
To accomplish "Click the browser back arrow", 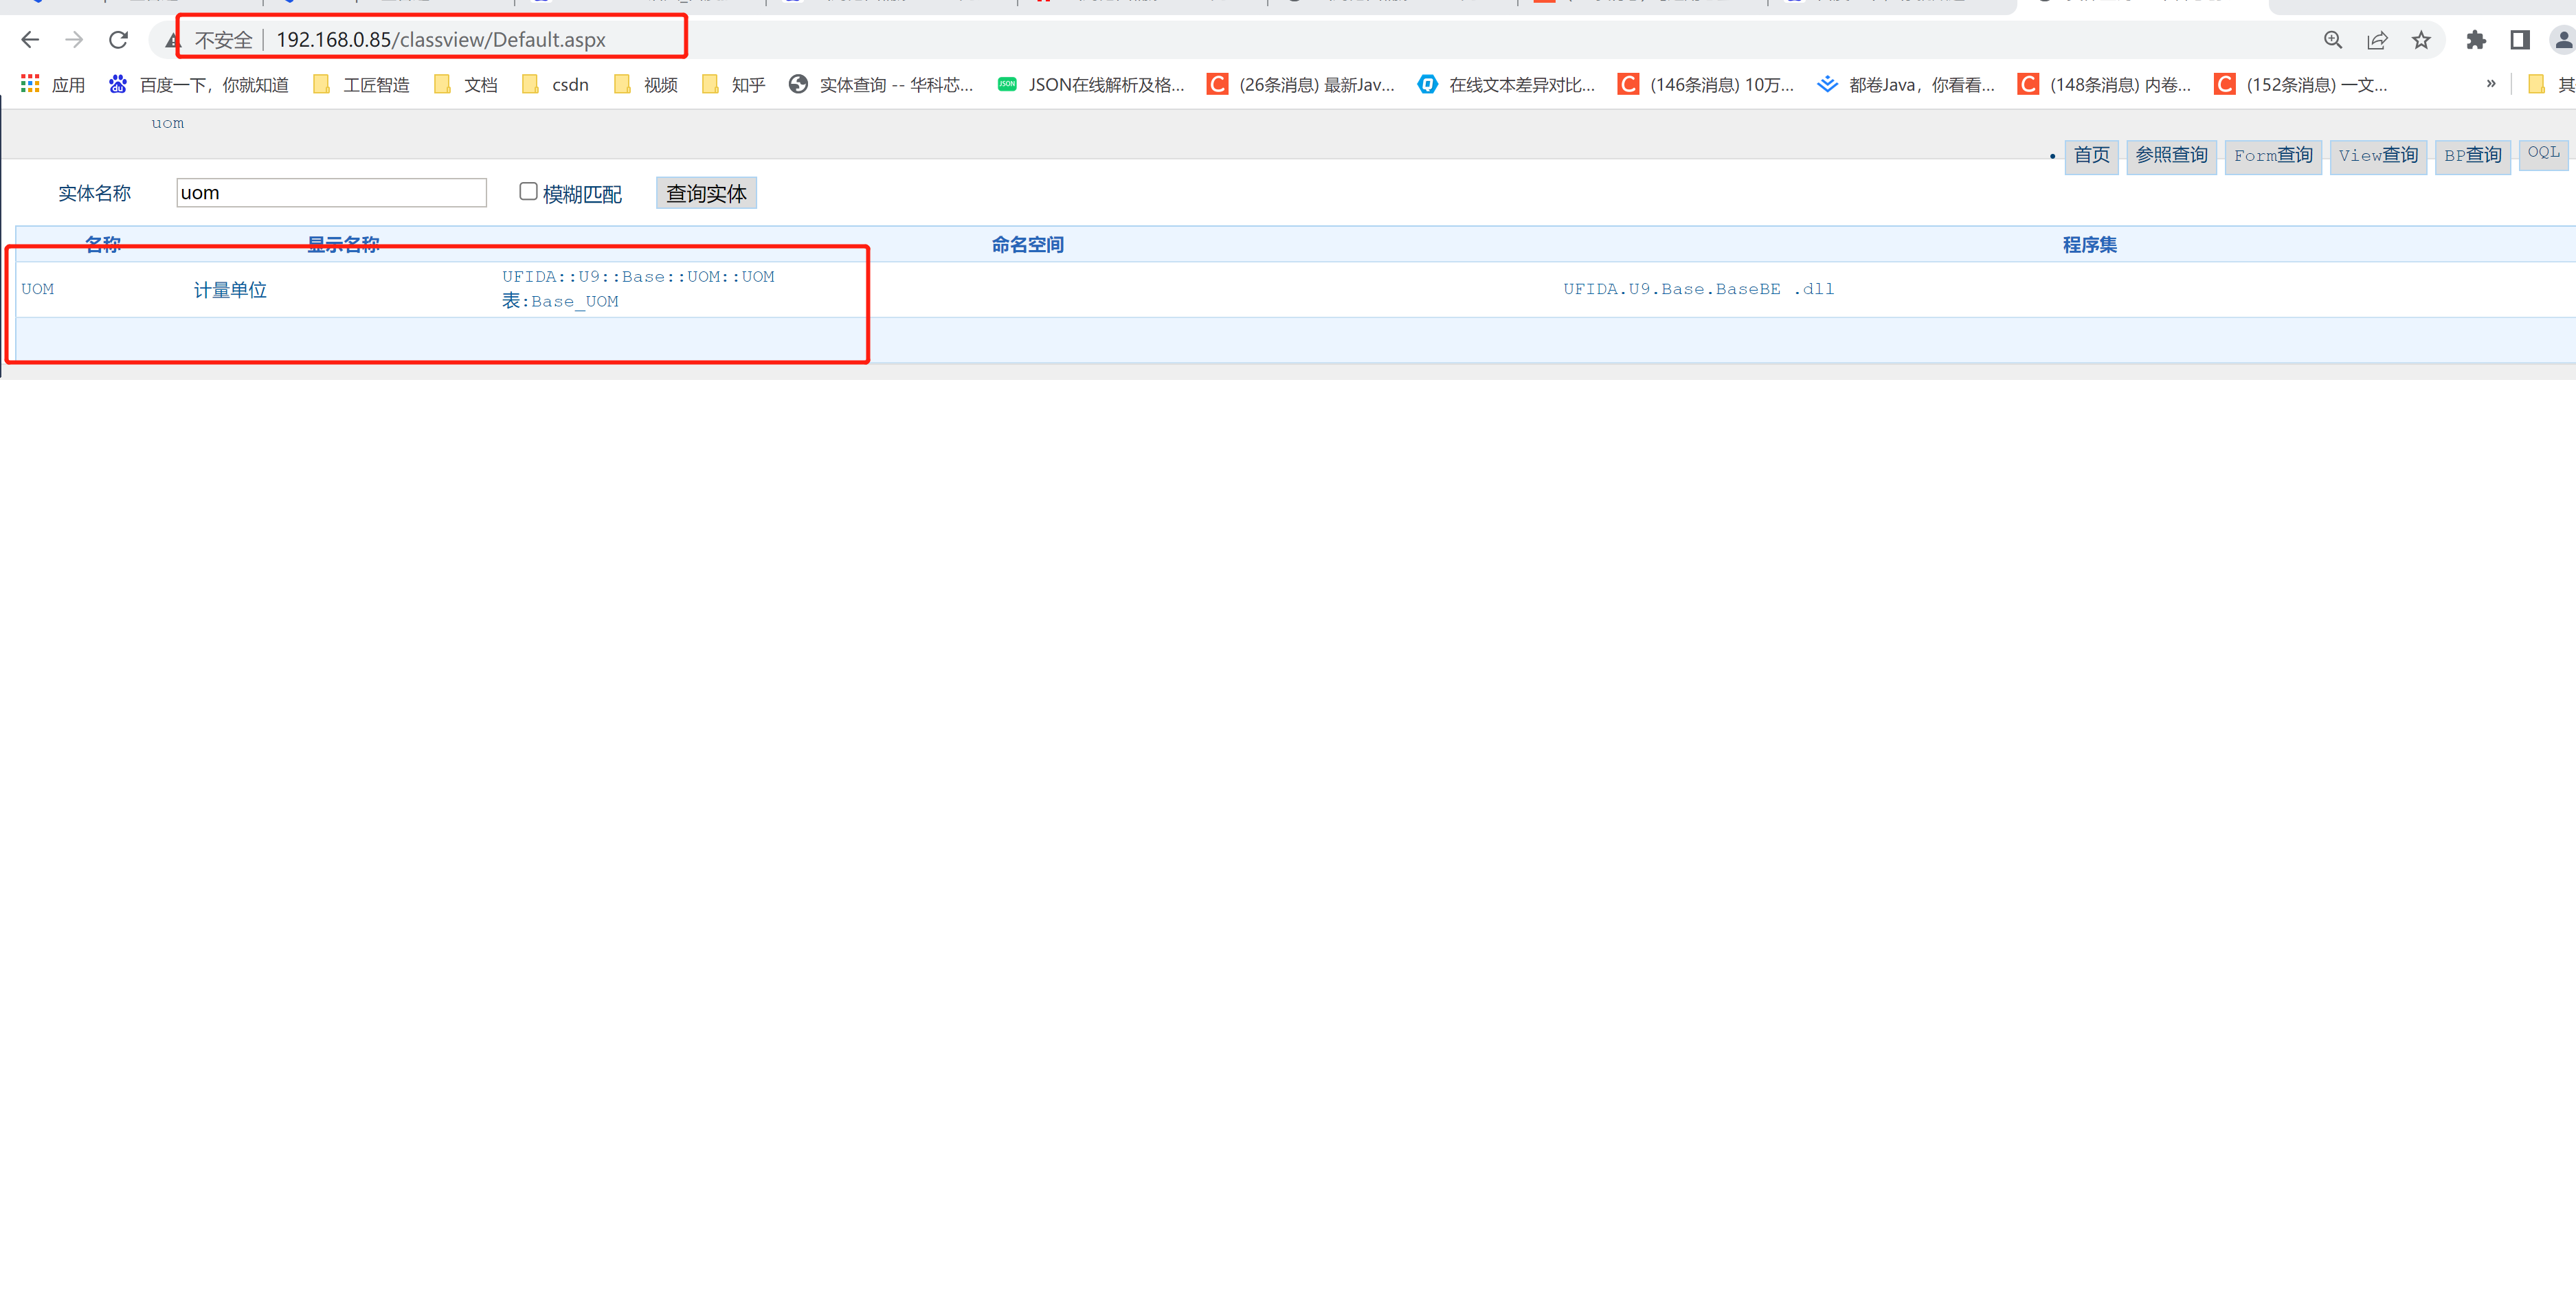I will click(30, 40).
